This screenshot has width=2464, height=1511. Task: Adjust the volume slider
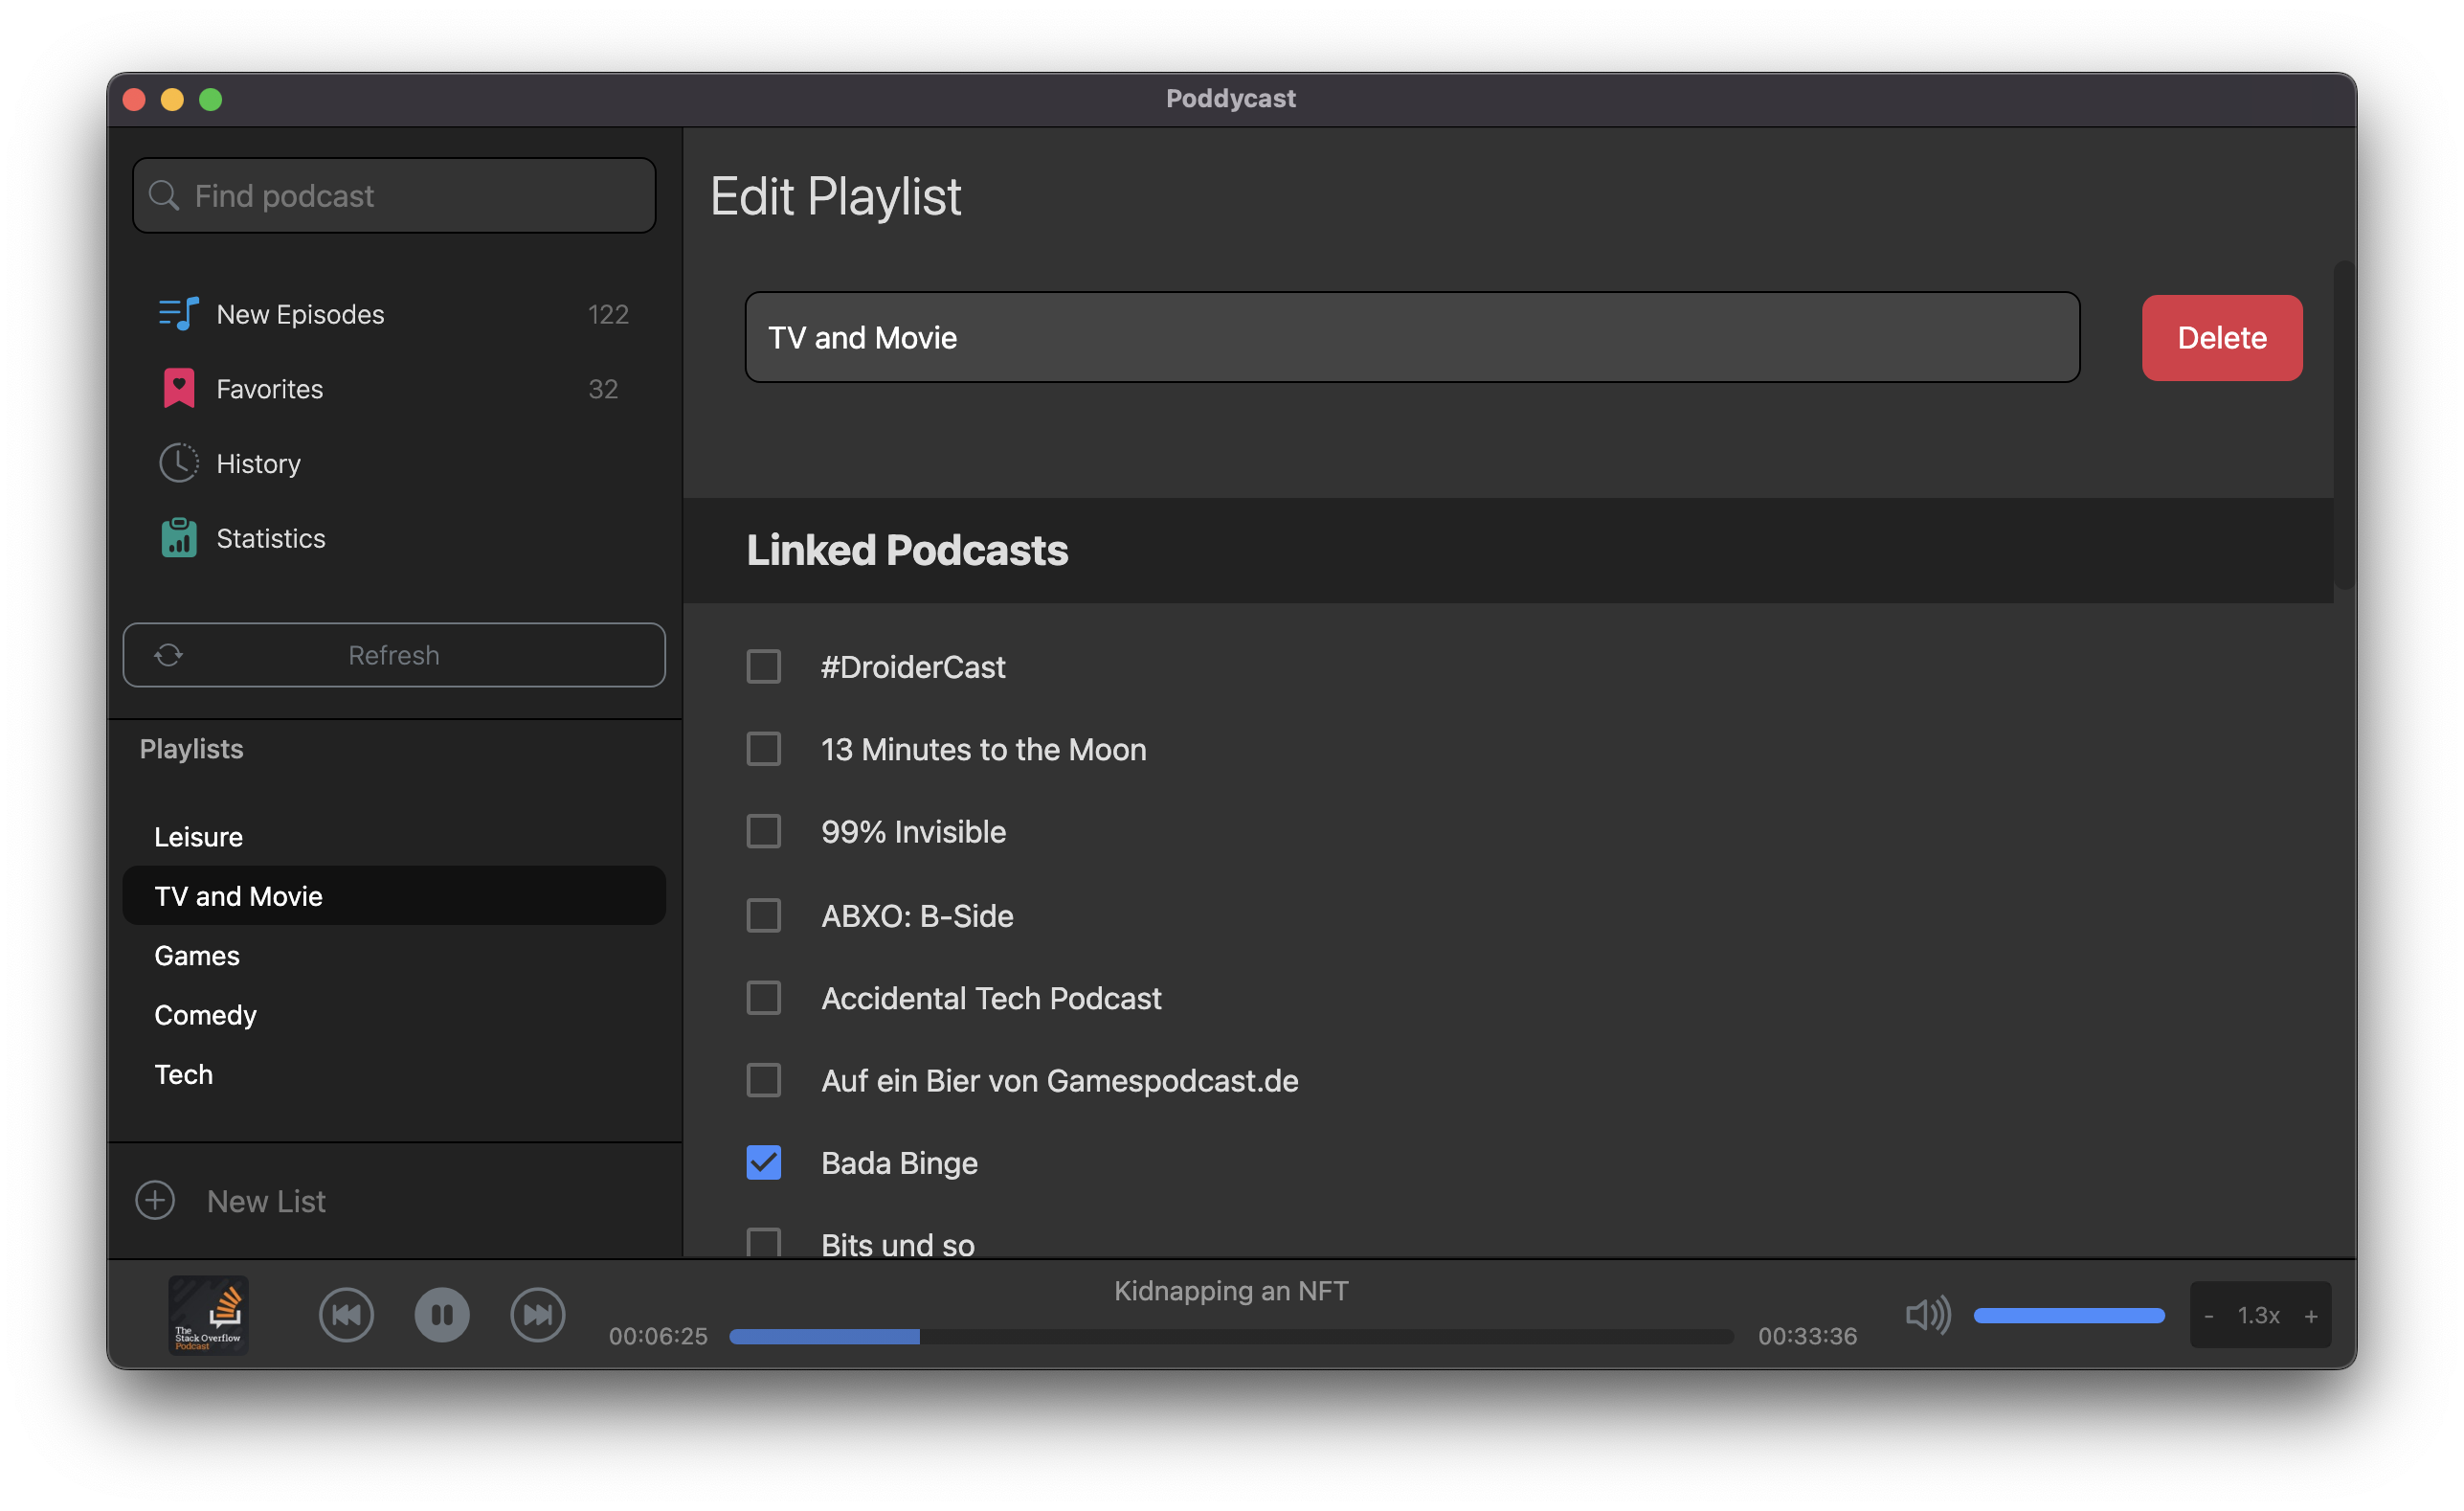point(2068,1315)
